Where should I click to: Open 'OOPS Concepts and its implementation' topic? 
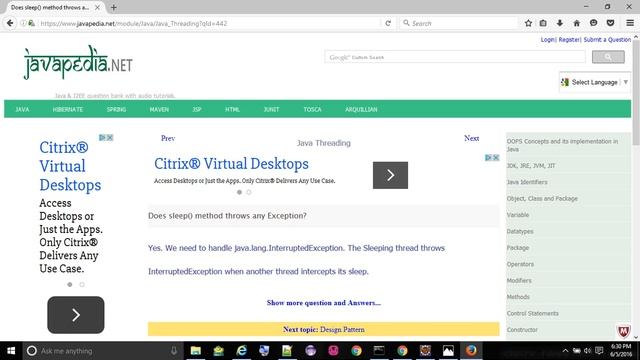[x=562, y=145]
